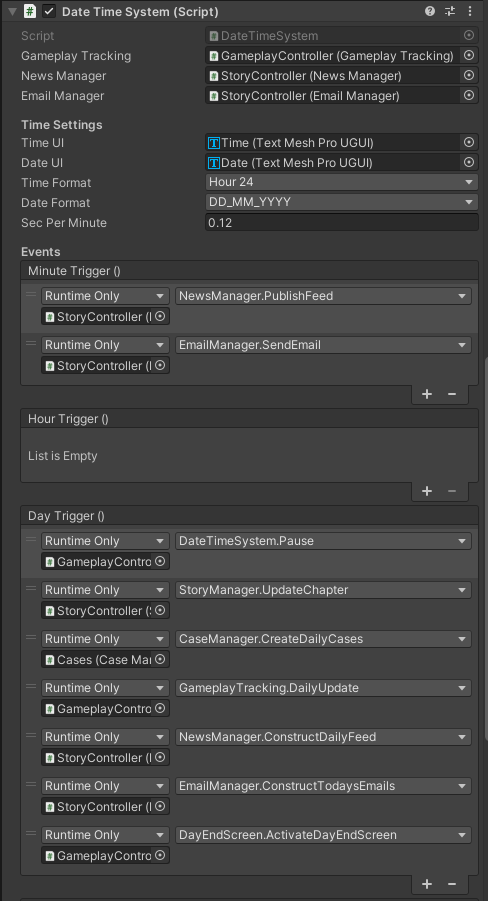Toggle the Date Time System enabled checkbox
Image resolution: width=488 pixels, height=901 pixels.
pyautogui.click(x=49, y=11)
